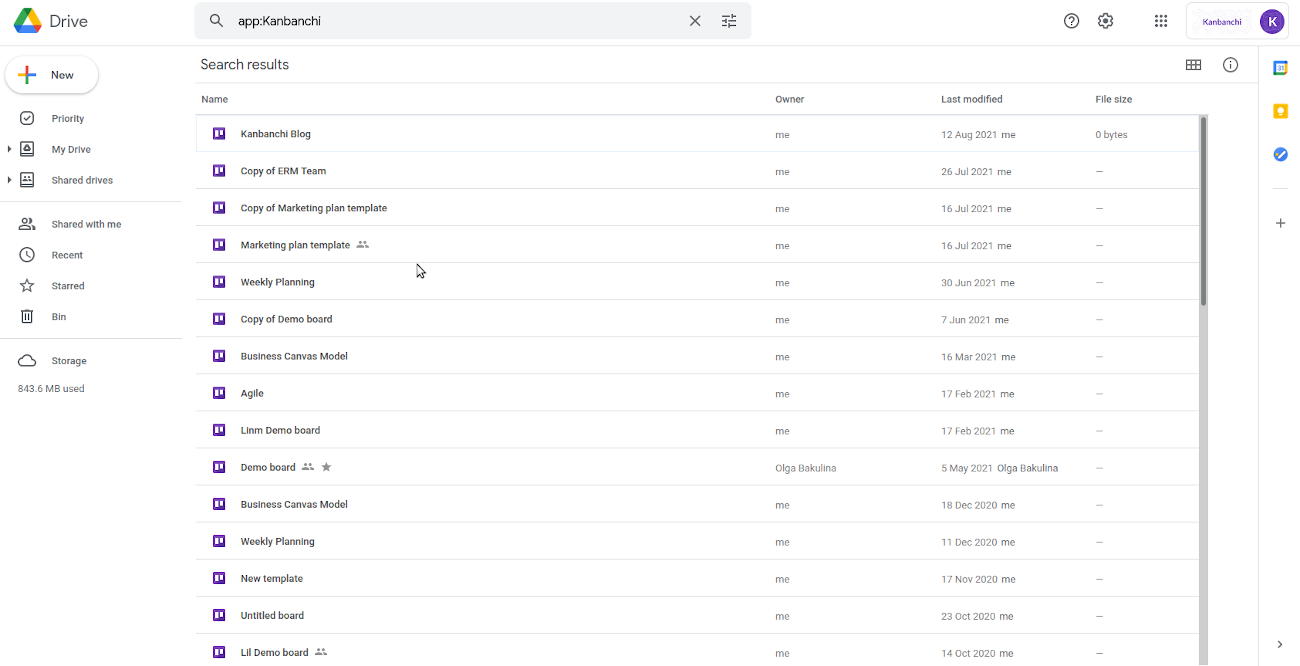Image resolution: width=1300 pixels, height=666 pixels.
Task: Open the Help question mark menu
Action: click(1072, 21)
